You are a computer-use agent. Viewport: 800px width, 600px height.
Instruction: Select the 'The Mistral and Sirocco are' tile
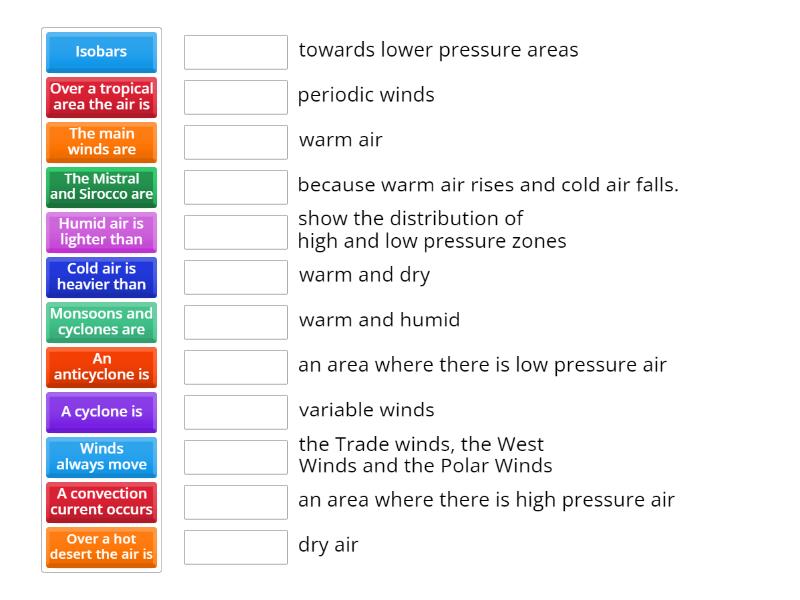pos(100,187)
